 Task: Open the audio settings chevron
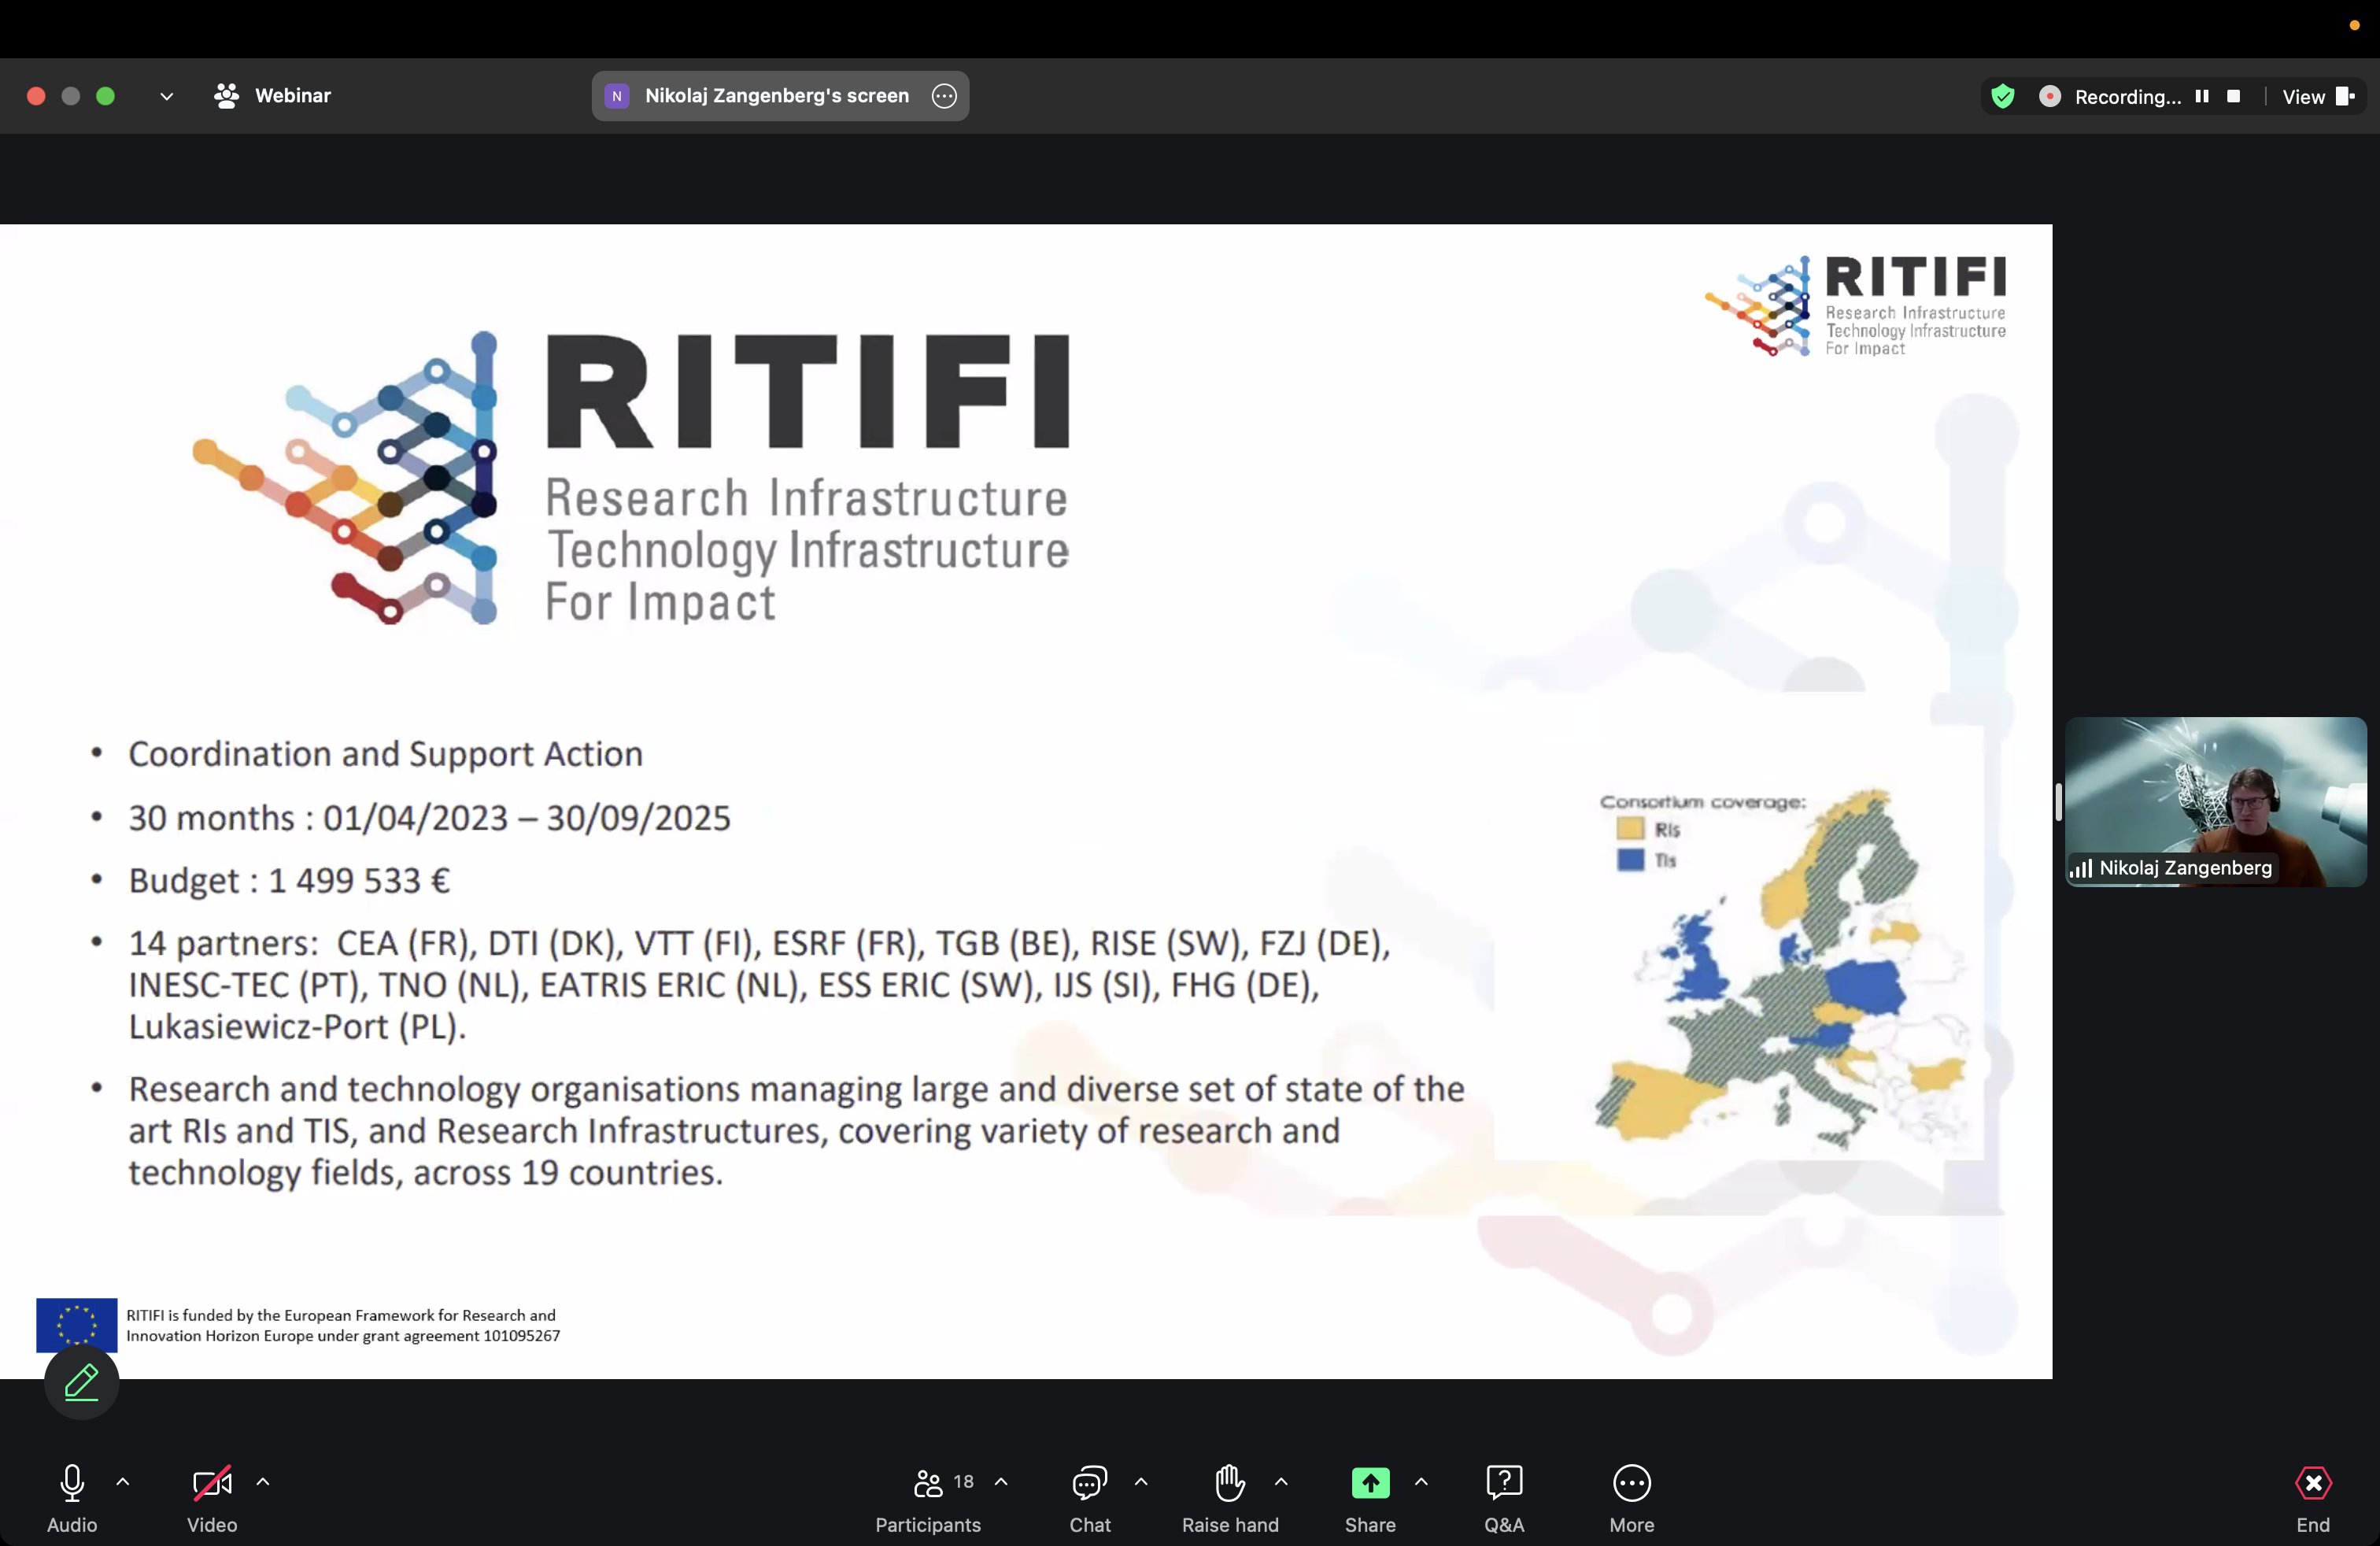[x=123, y=1483]
